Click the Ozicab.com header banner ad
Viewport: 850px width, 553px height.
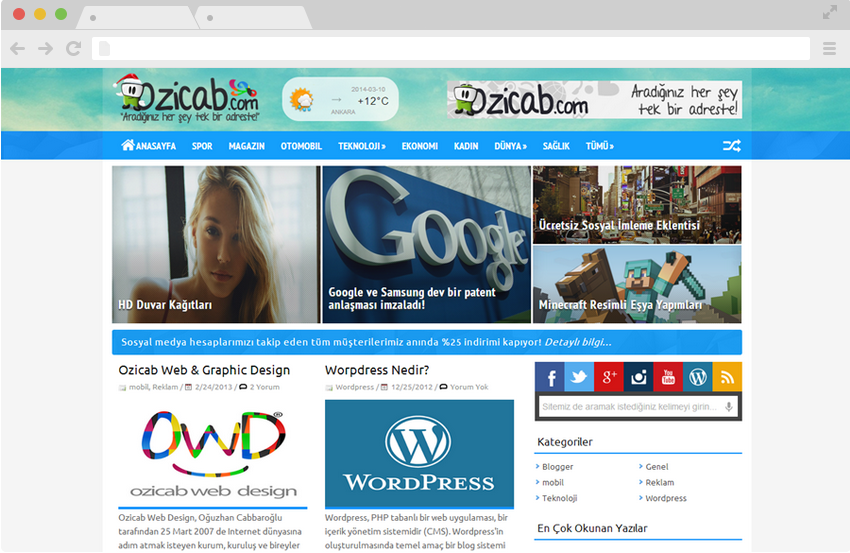pyautogui.click(x=595, y=100)
